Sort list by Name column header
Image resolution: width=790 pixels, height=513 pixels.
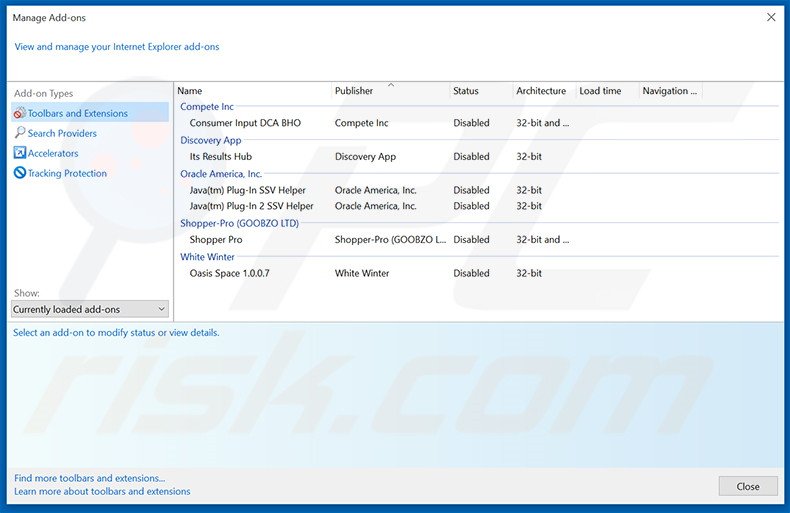[x=253, y=91]
